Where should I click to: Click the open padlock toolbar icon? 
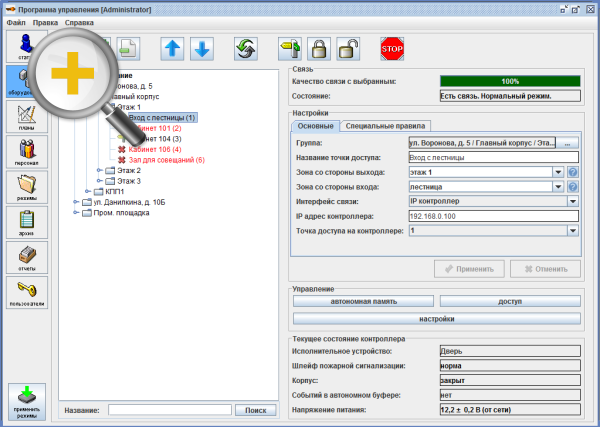coord(347,48)
